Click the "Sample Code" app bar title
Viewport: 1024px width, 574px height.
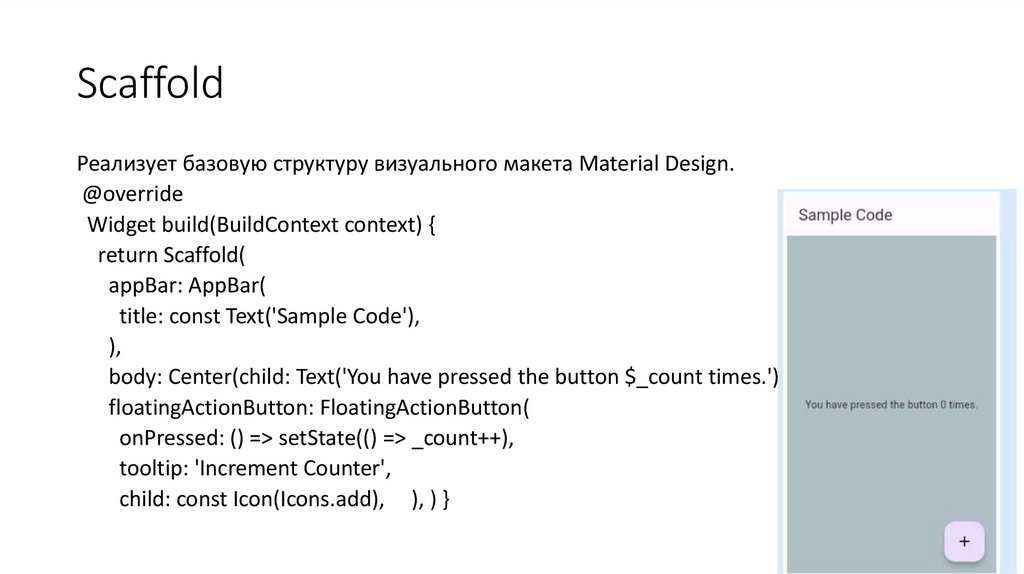[x=845, y=215]
